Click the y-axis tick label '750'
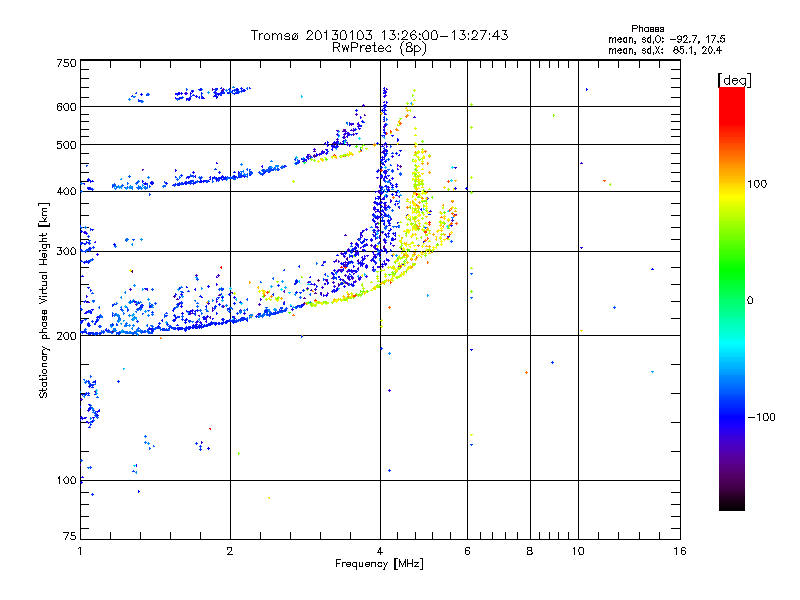This screenshot has height=600, width=800. [66, 63]
